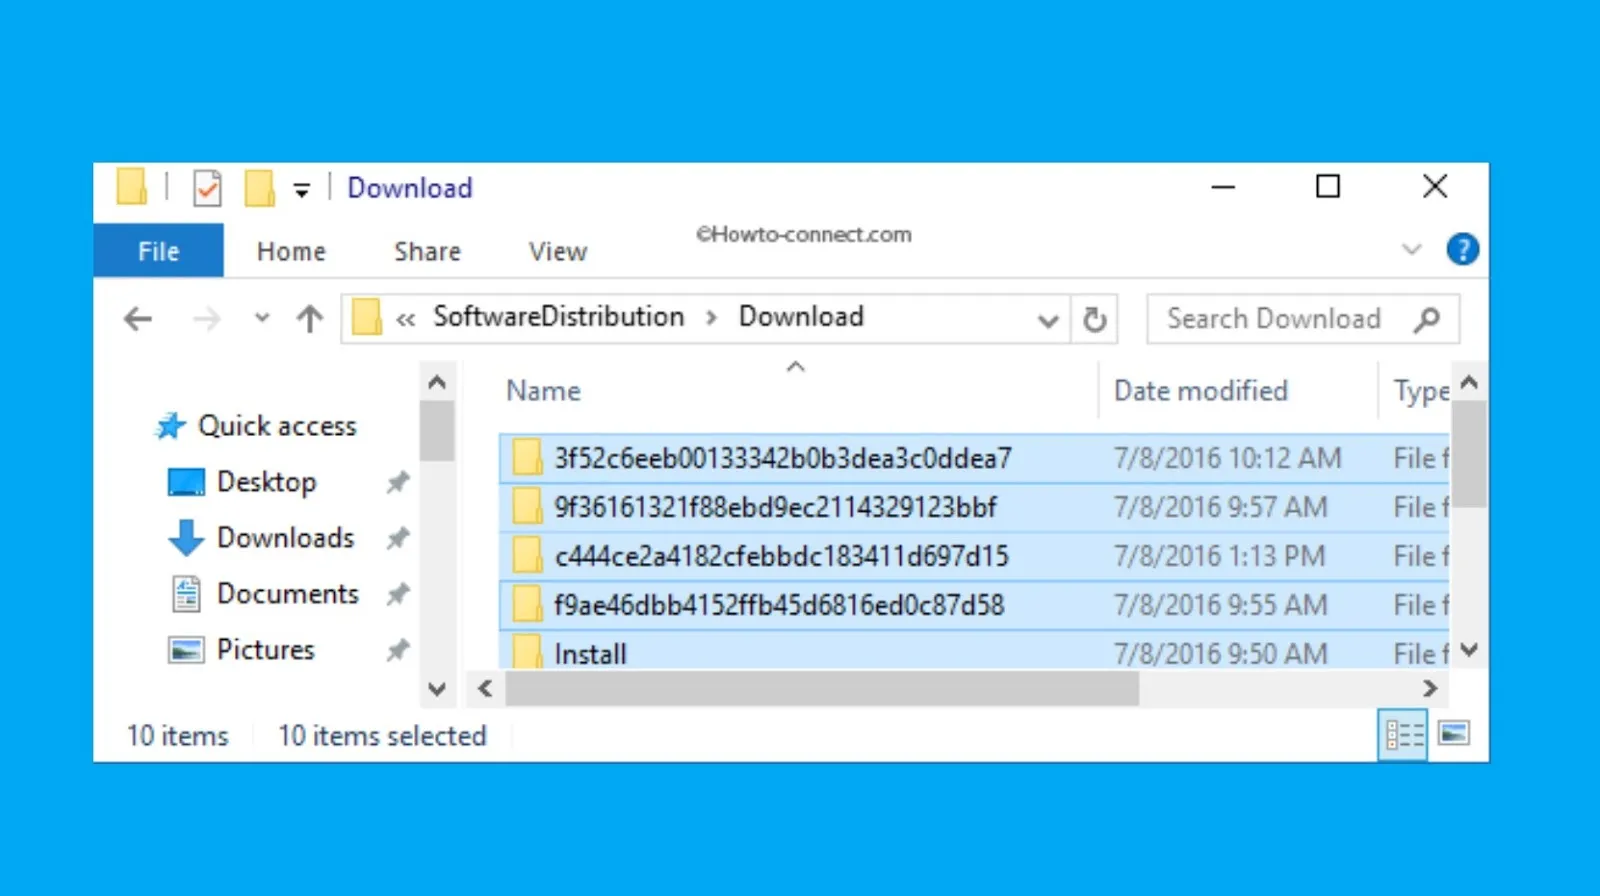
Task: Expand the ribbon with the chevron
Action: point(1411,249)
